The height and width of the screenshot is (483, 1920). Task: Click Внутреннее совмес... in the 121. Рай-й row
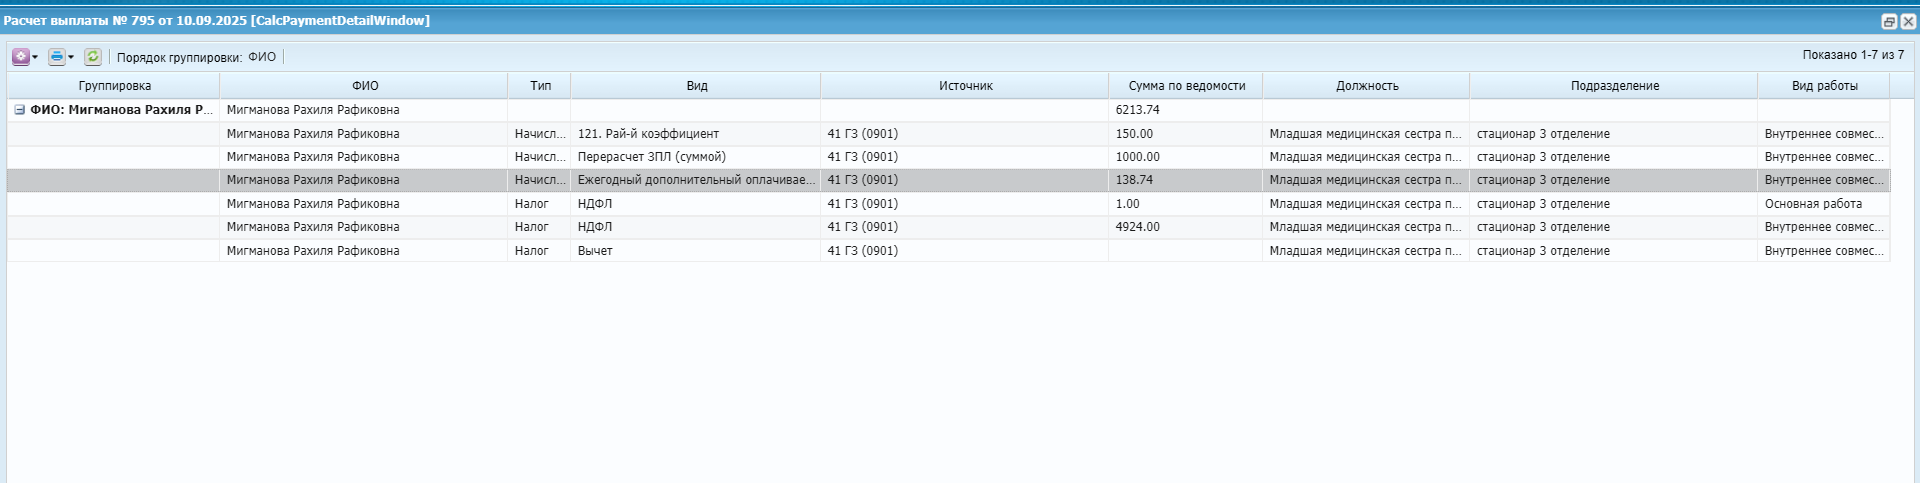pyautogui.click(x=1824, y=134)
